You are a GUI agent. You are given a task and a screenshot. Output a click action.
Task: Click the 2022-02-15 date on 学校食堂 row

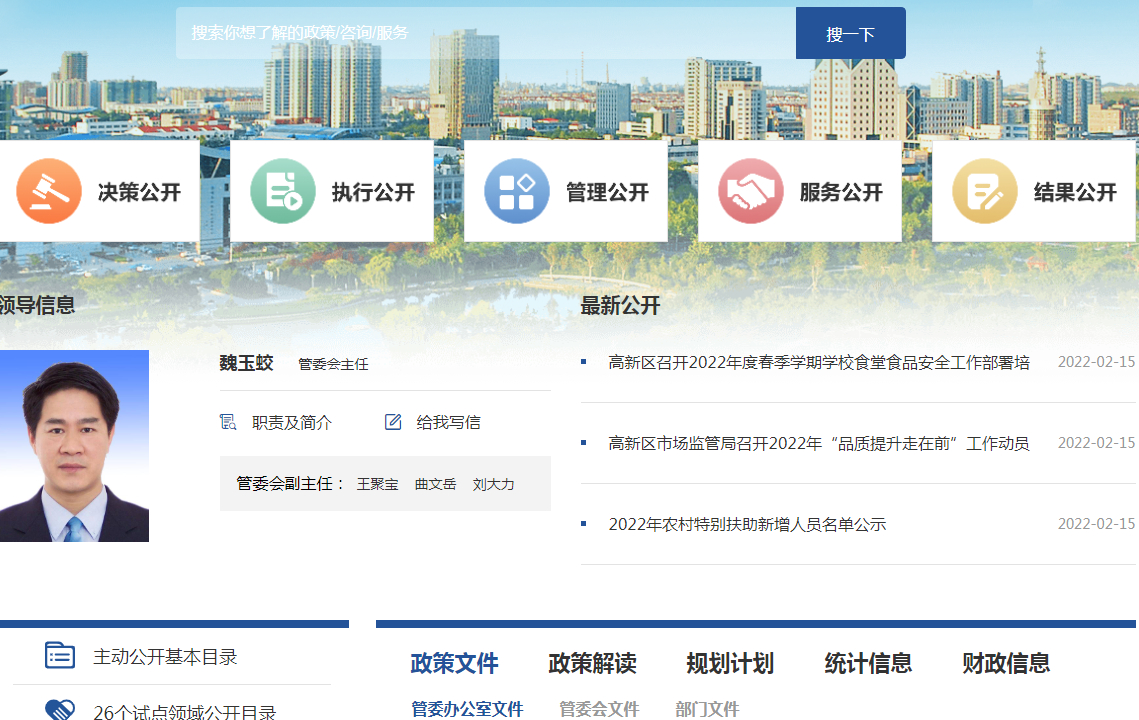click(x=1096, y=362)
